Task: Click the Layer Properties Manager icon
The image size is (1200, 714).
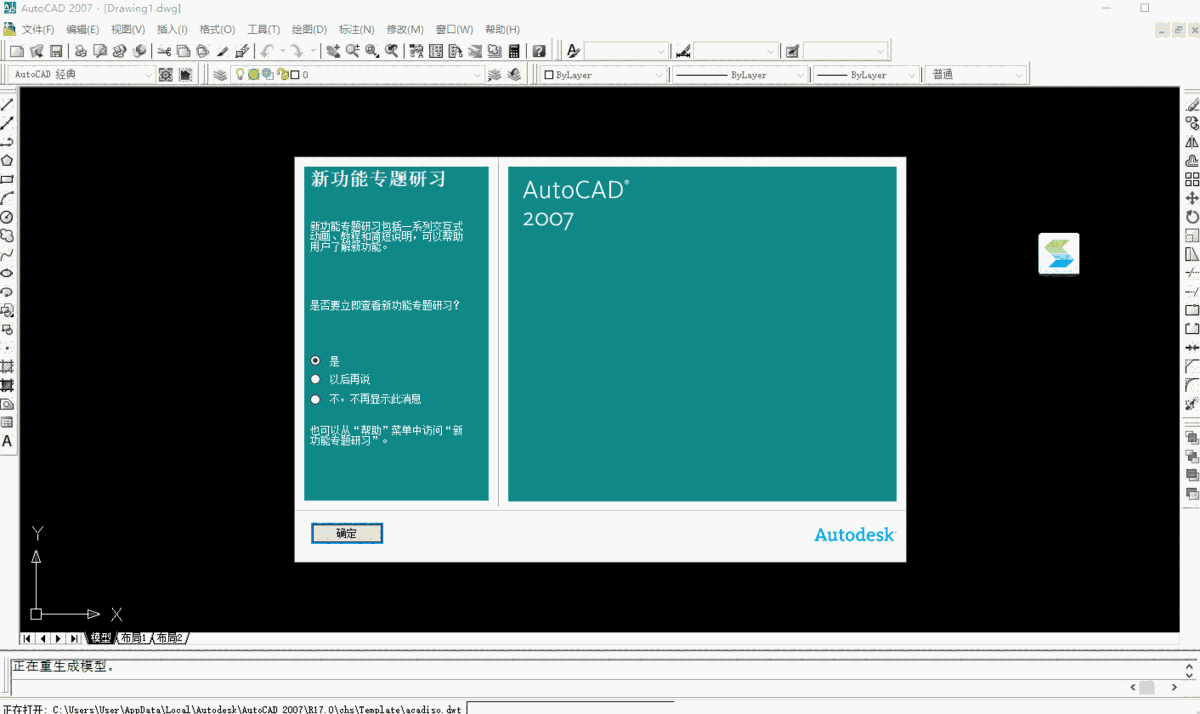Action: (218, 73)
